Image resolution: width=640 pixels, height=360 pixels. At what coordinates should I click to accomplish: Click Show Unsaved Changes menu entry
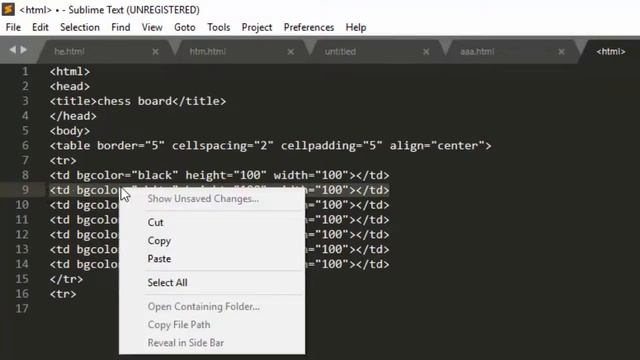coord(203,199)
